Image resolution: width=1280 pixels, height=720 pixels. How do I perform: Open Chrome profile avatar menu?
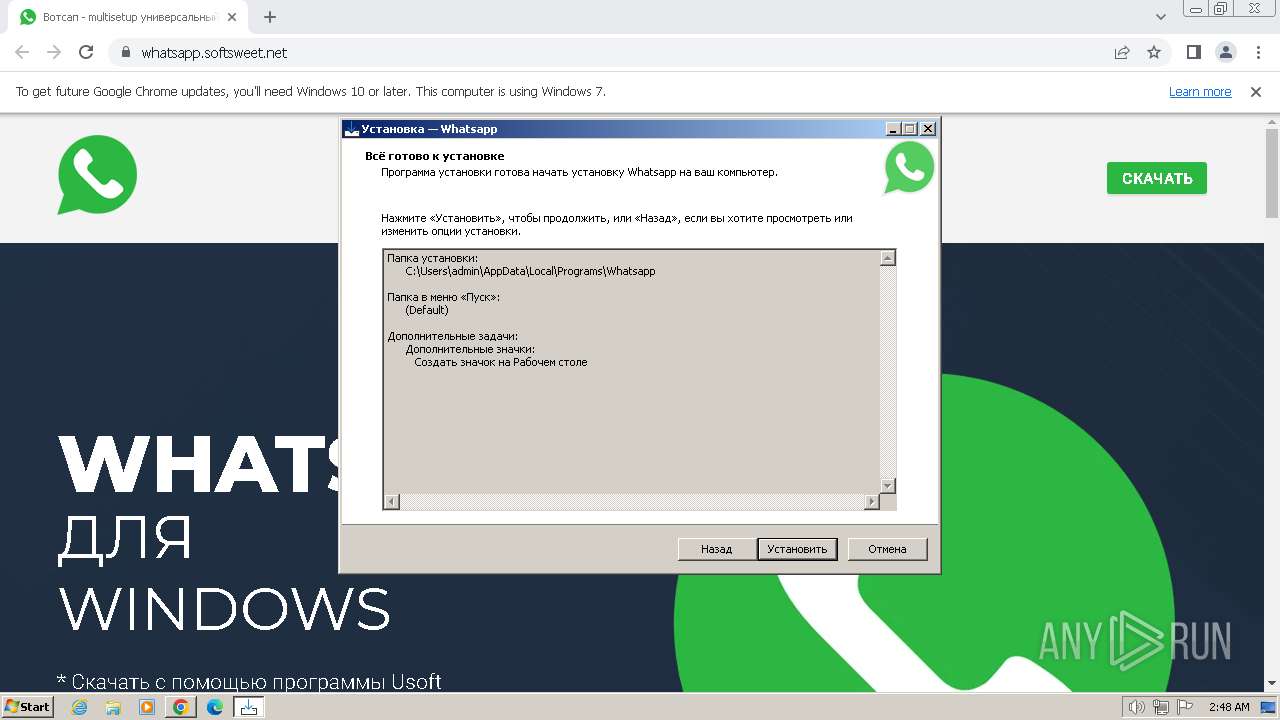(x=1226, y=52)
